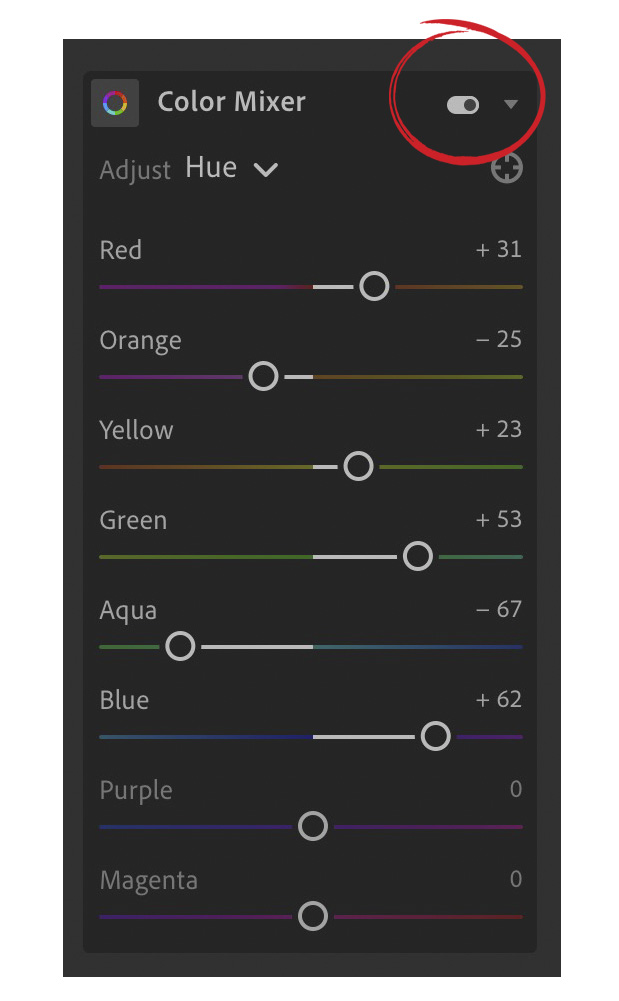Click the Aqua value field -67
The width and height of the screenshot is (619, 1001).
[x=499, y=610]
